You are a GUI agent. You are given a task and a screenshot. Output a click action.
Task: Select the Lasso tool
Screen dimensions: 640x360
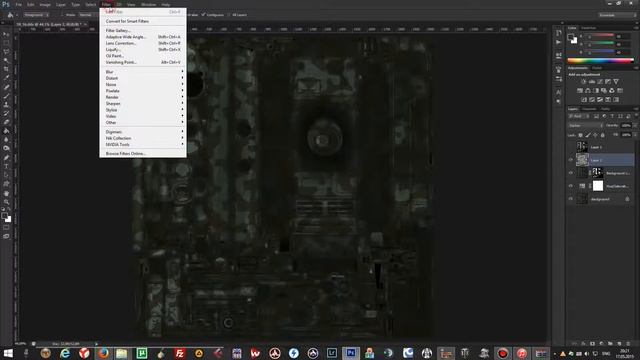tap(6, 52)
